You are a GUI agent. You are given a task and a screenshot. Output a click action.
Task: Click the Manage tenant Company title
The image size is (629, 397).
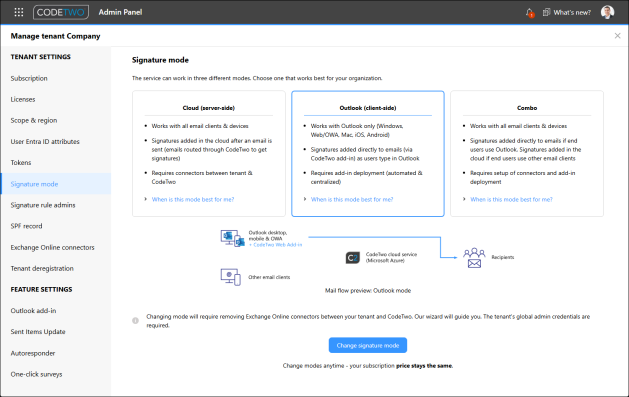coord(55,36)
